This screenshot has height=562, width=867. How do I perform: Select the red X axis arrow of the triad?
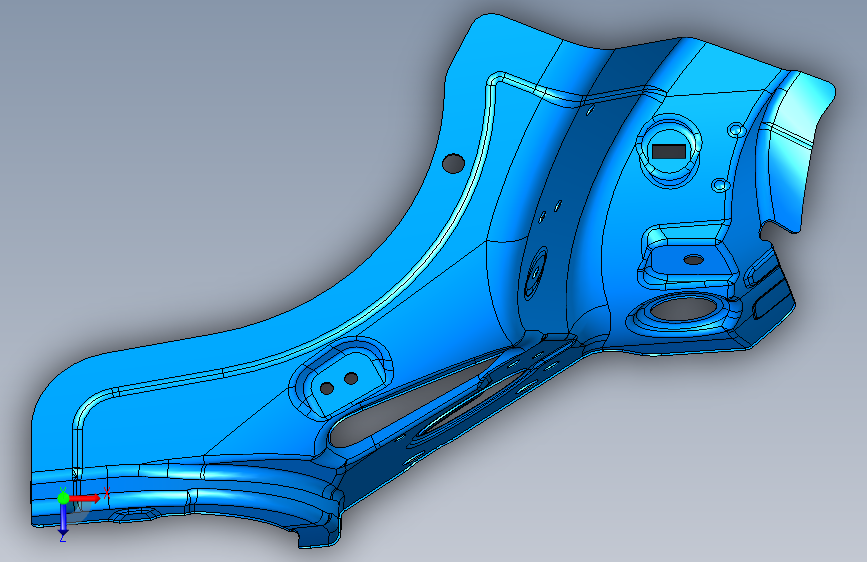point(85,498)
